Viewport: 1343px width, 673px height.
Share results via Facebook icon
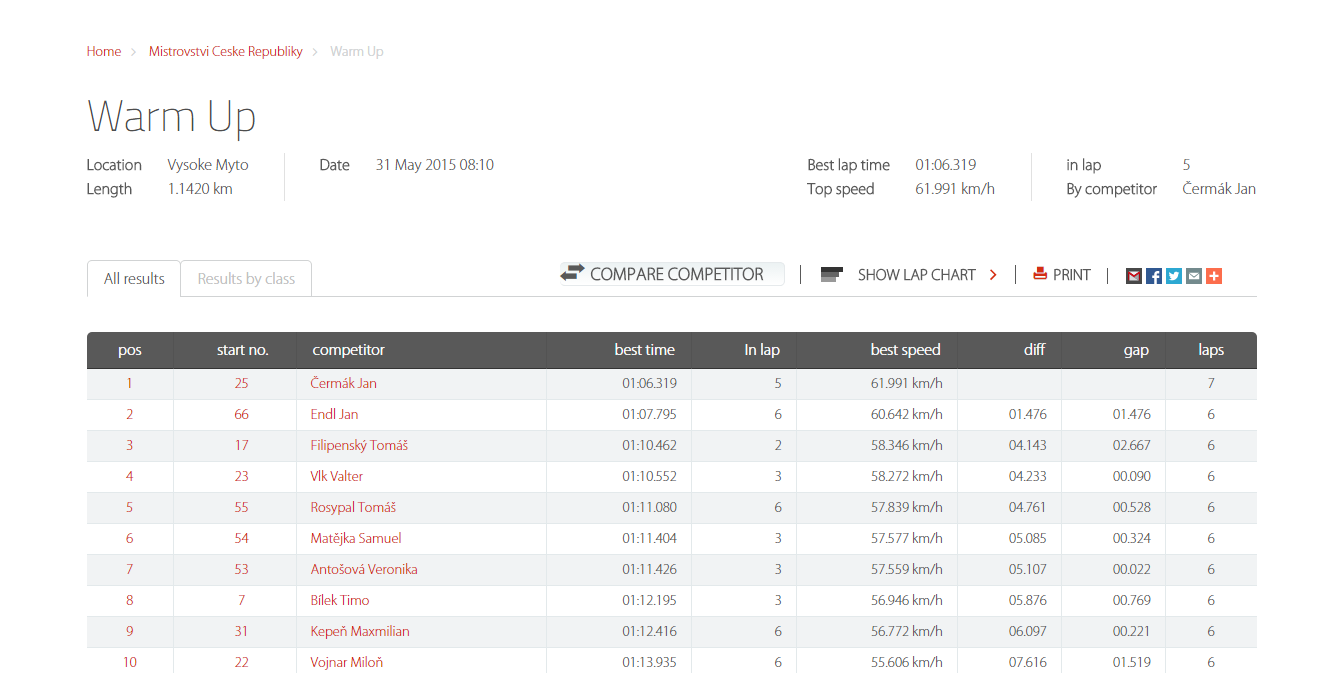tap(1154, 276)
